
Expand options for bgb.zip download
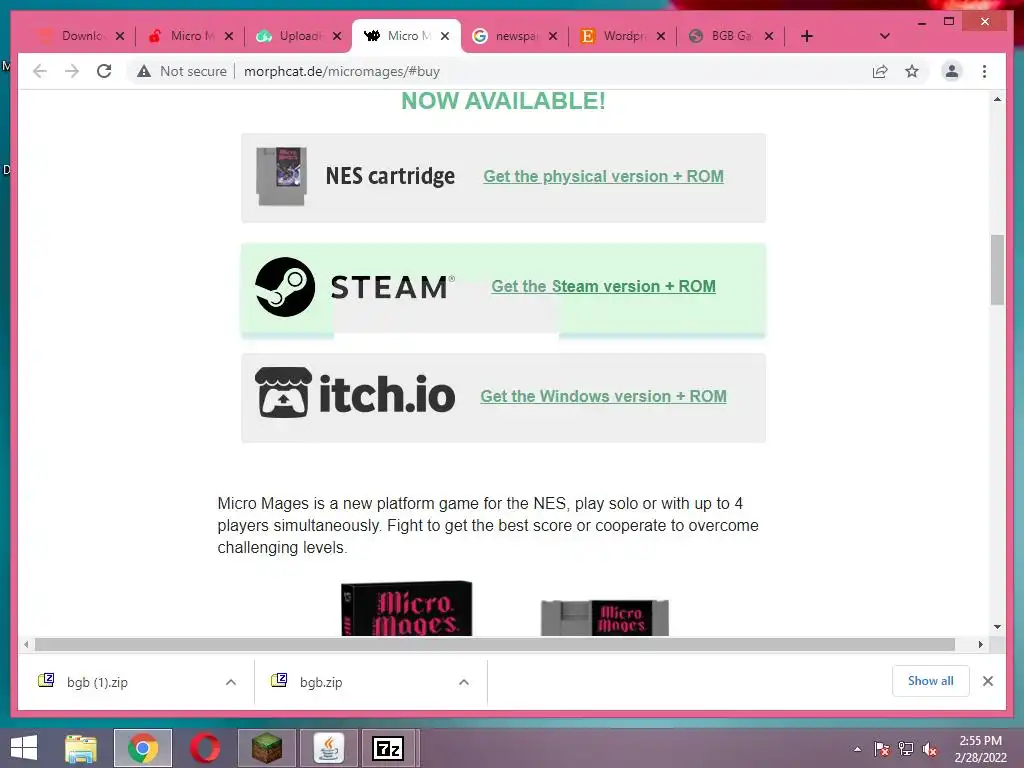pyautogui.click(x=464, y=682)
